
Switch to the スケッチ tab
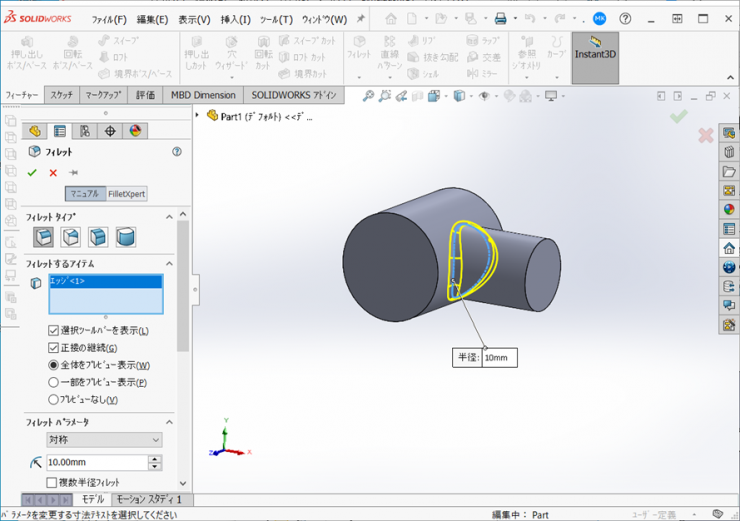[x=61, y=95]
